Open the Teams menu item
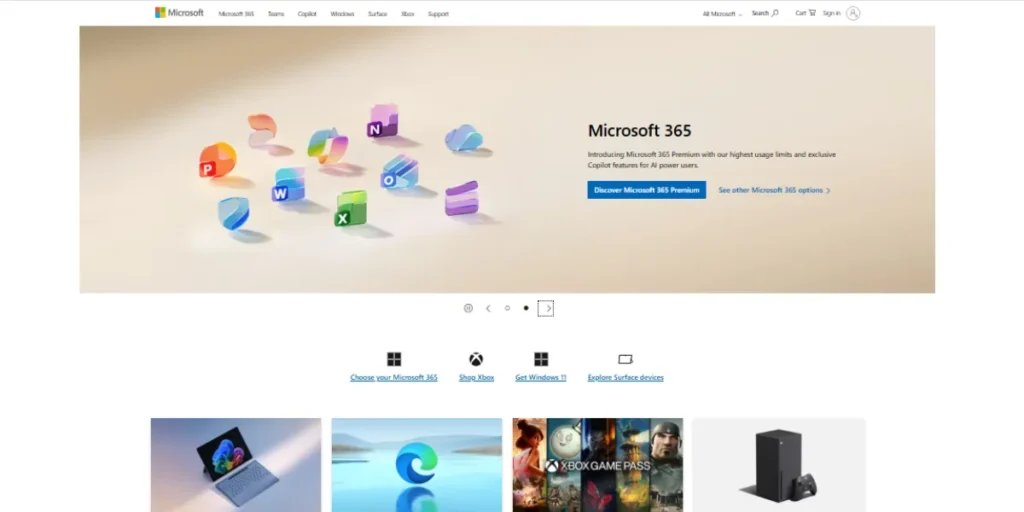This screenshot has width=1024, height=512. click(x=276, y=14)
